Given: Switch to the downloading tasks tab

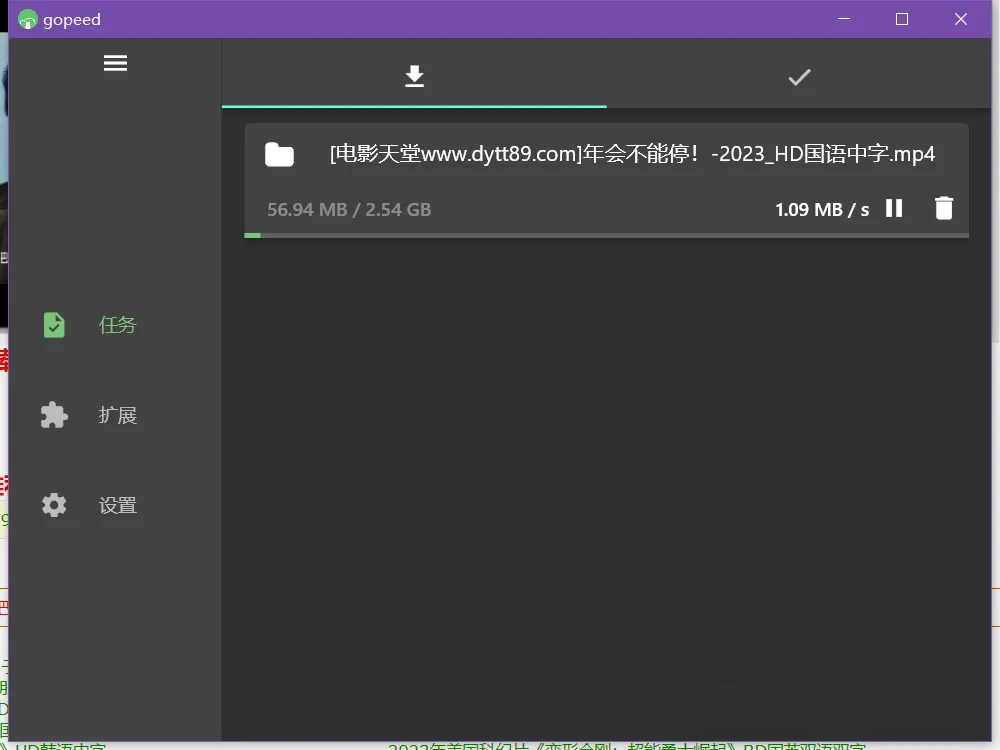Looking at the screenshot, I should [x=415, y=76].
